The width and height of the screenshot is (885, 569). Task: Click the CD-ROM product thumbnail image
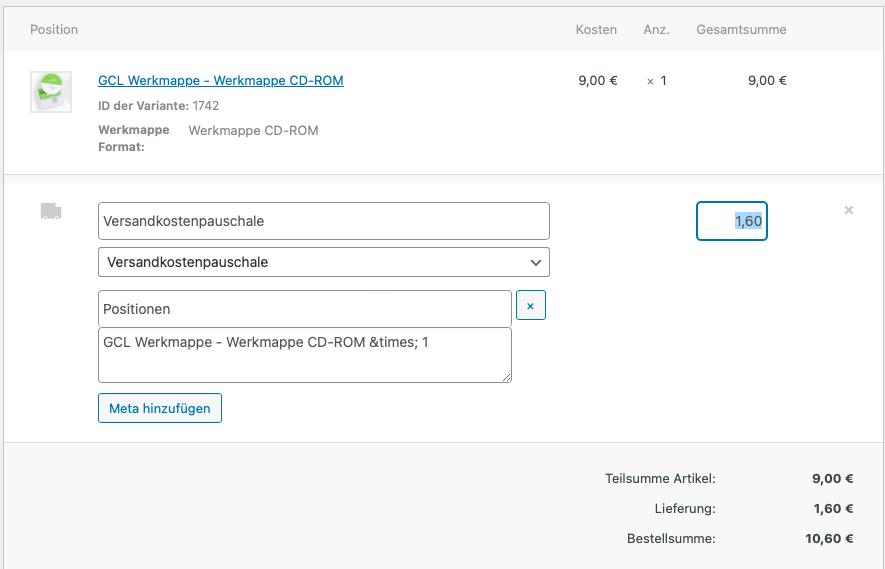pyautogui.click(x=50, y=92)
